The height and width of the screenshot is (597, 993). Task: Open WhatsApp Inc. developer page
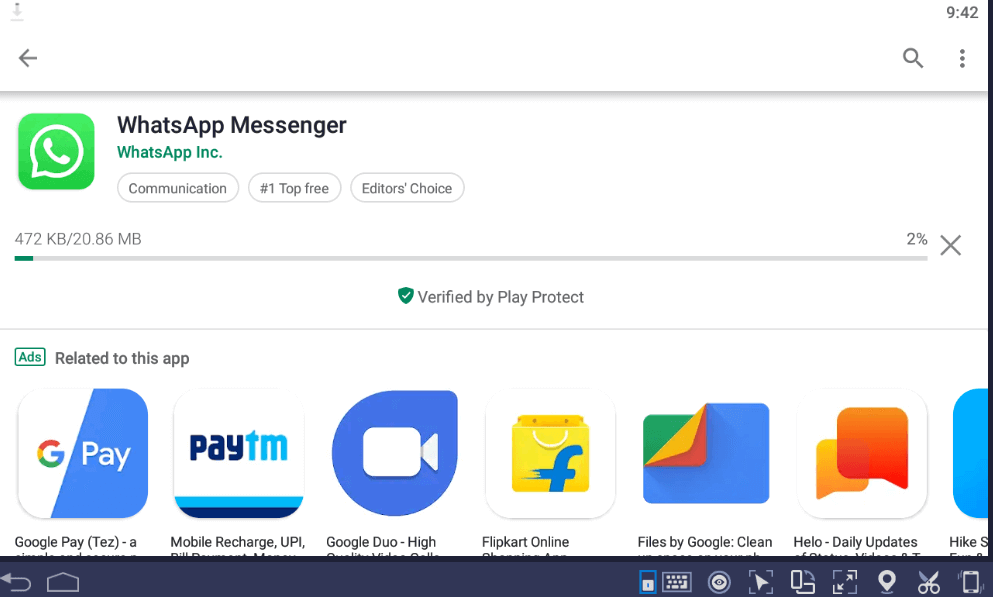(x=170, y=153)
